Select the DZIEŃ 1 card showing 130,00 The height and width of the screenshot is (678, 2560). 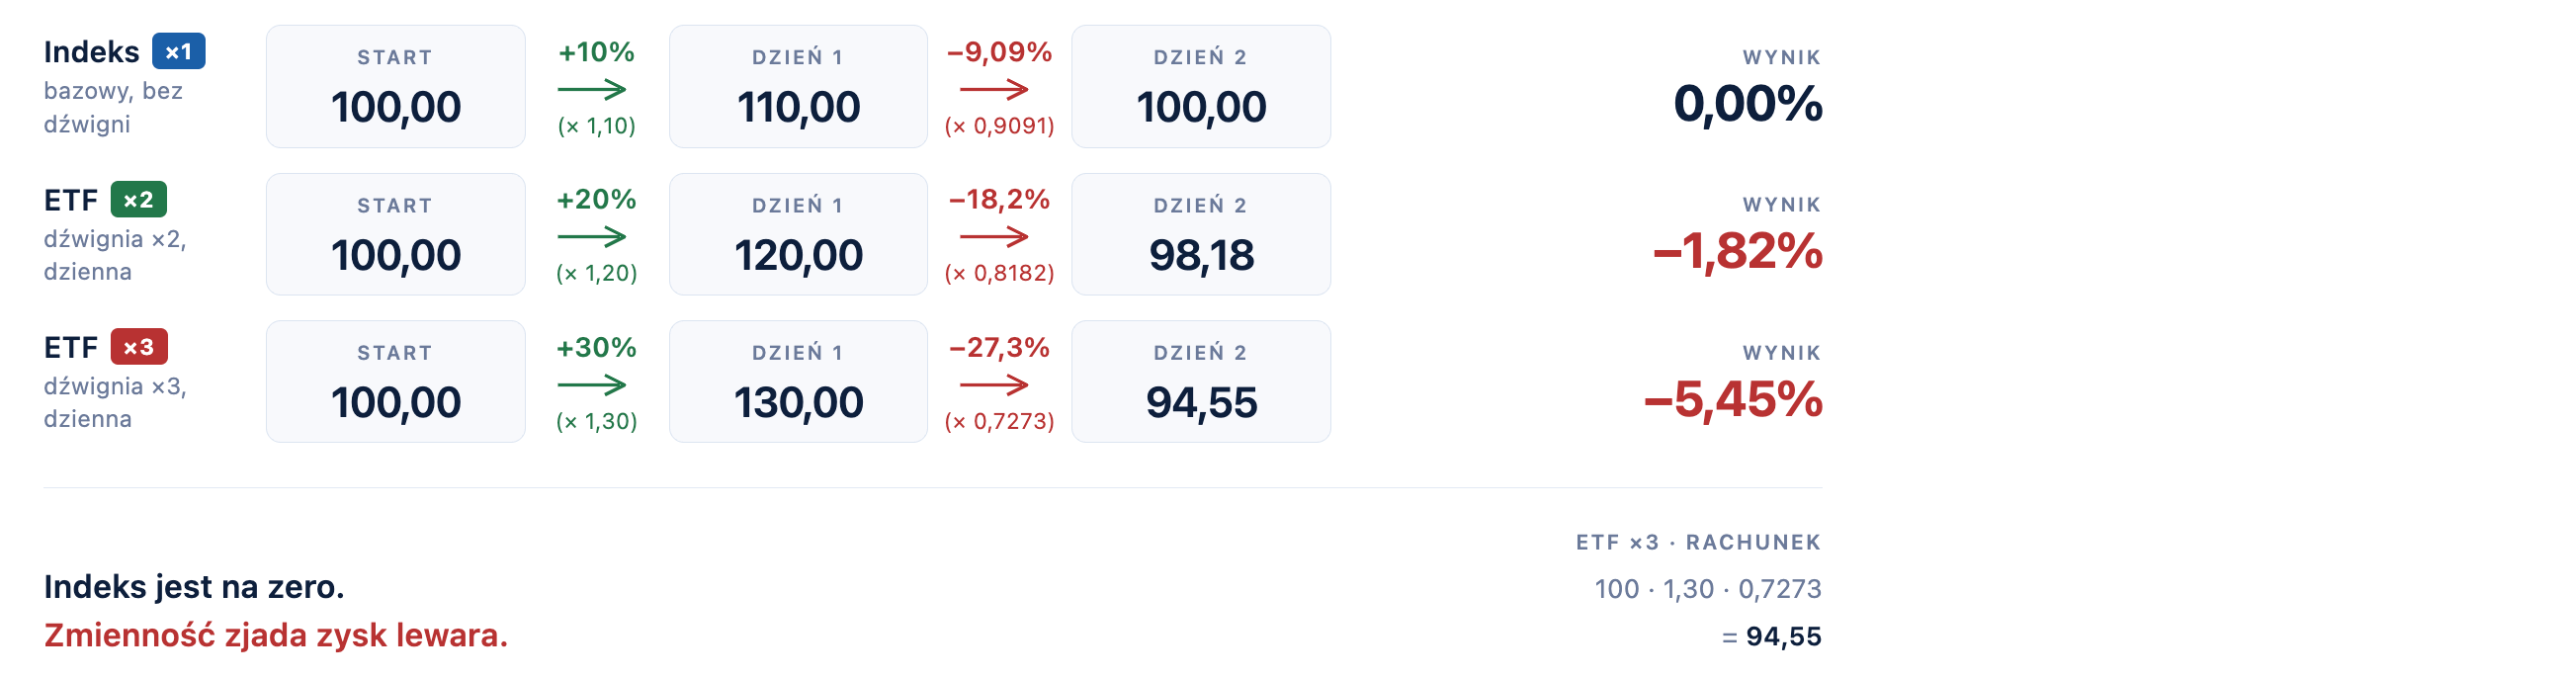[798, 382]
